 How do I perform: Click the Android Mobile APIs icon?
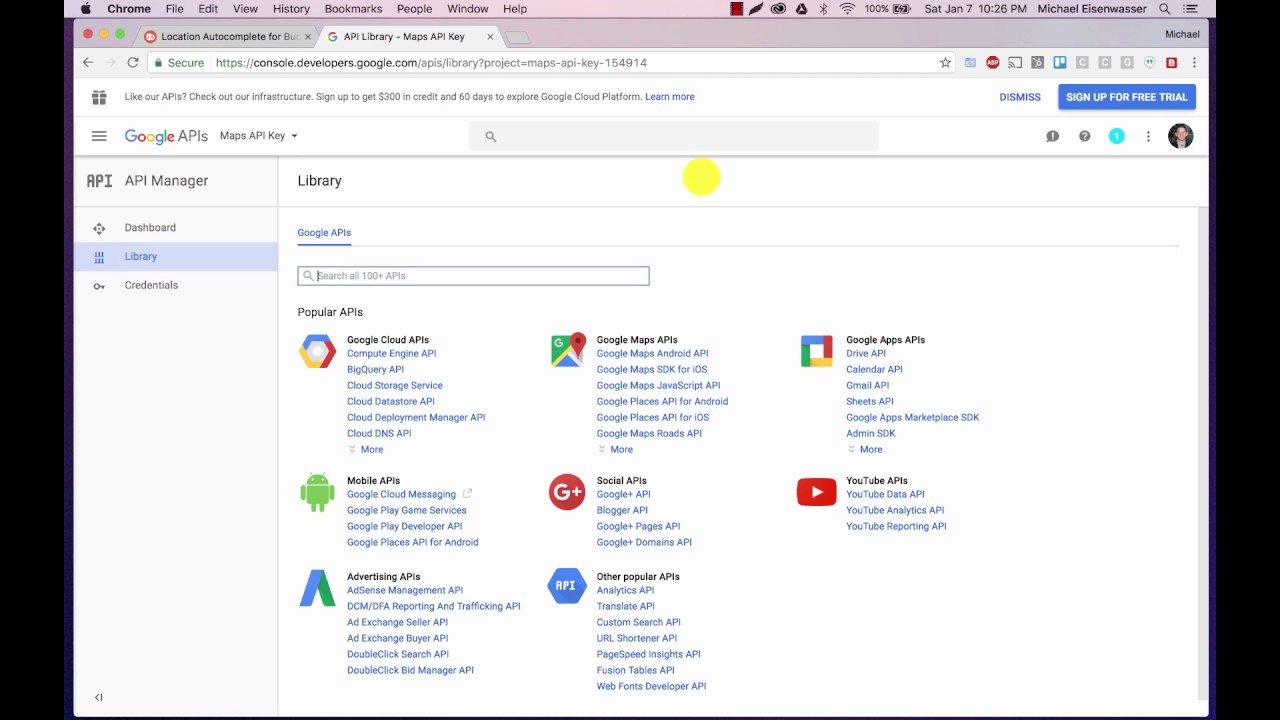[x=317, y=492]
